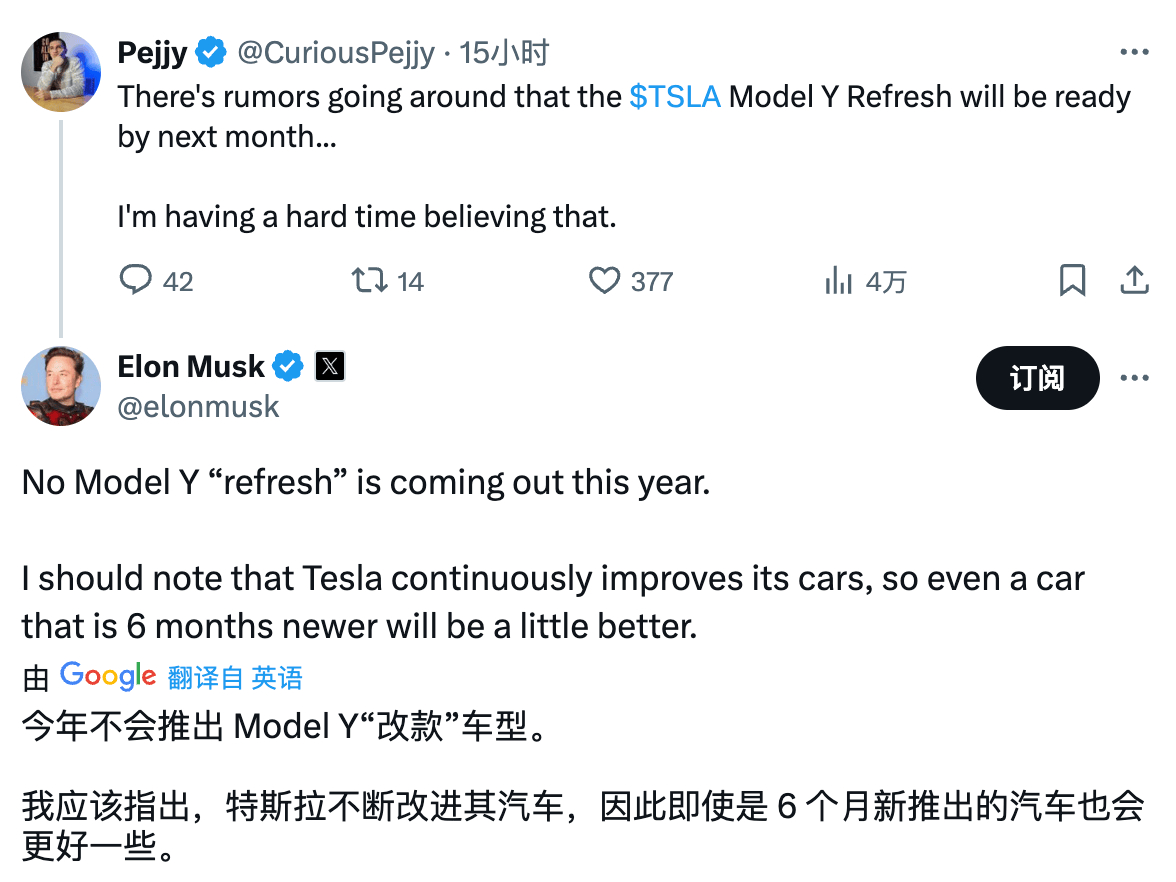Open the $TSLA cashtag link

675,97
